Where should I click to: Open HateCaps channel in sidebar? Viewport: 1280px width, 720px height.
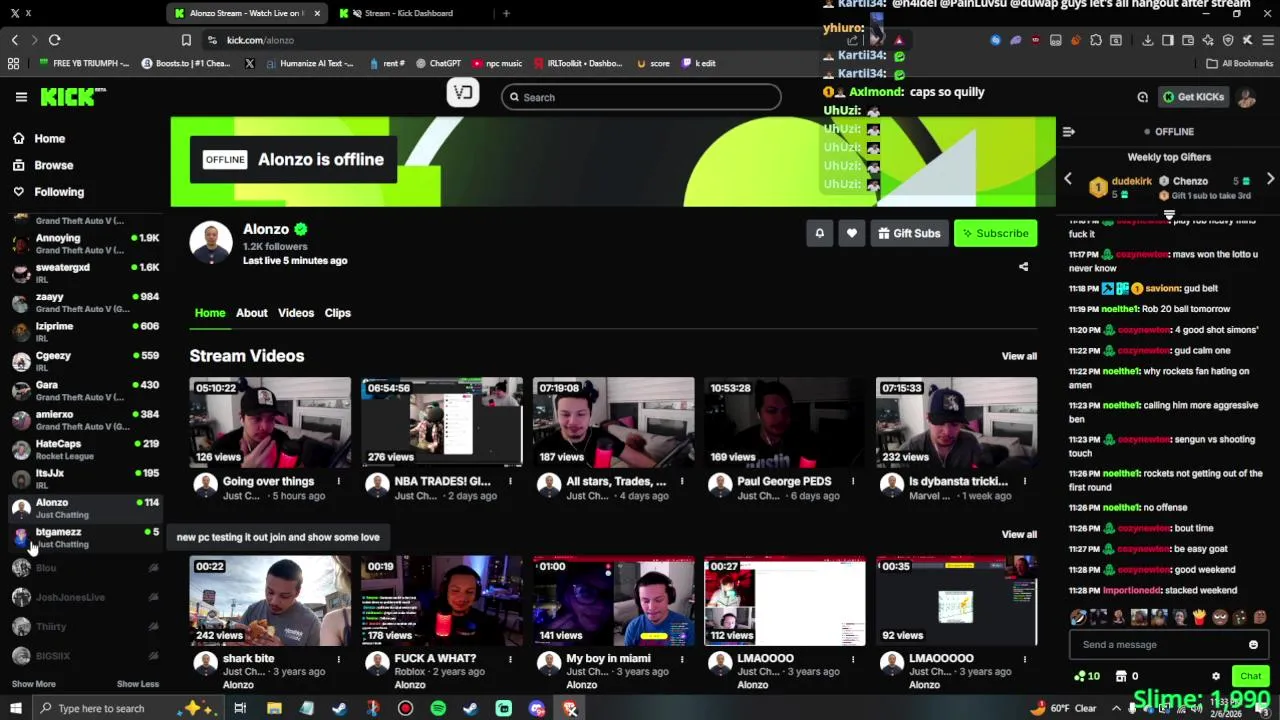pyautogui.click(x=85, y=449)
